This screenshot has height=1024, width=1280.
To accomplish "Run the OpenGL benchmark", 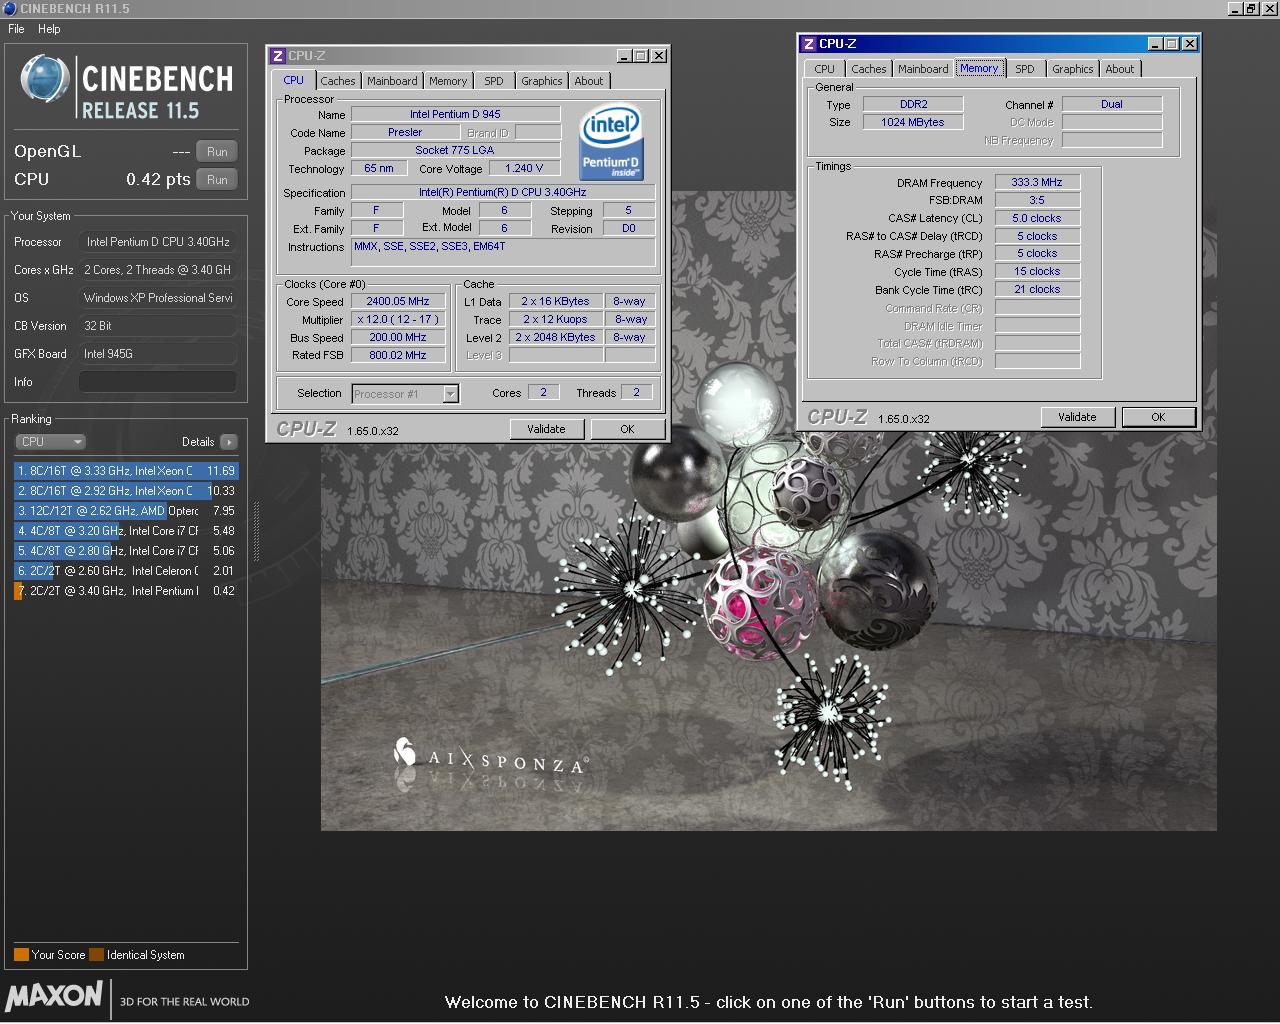I will (x=217, y=152).
